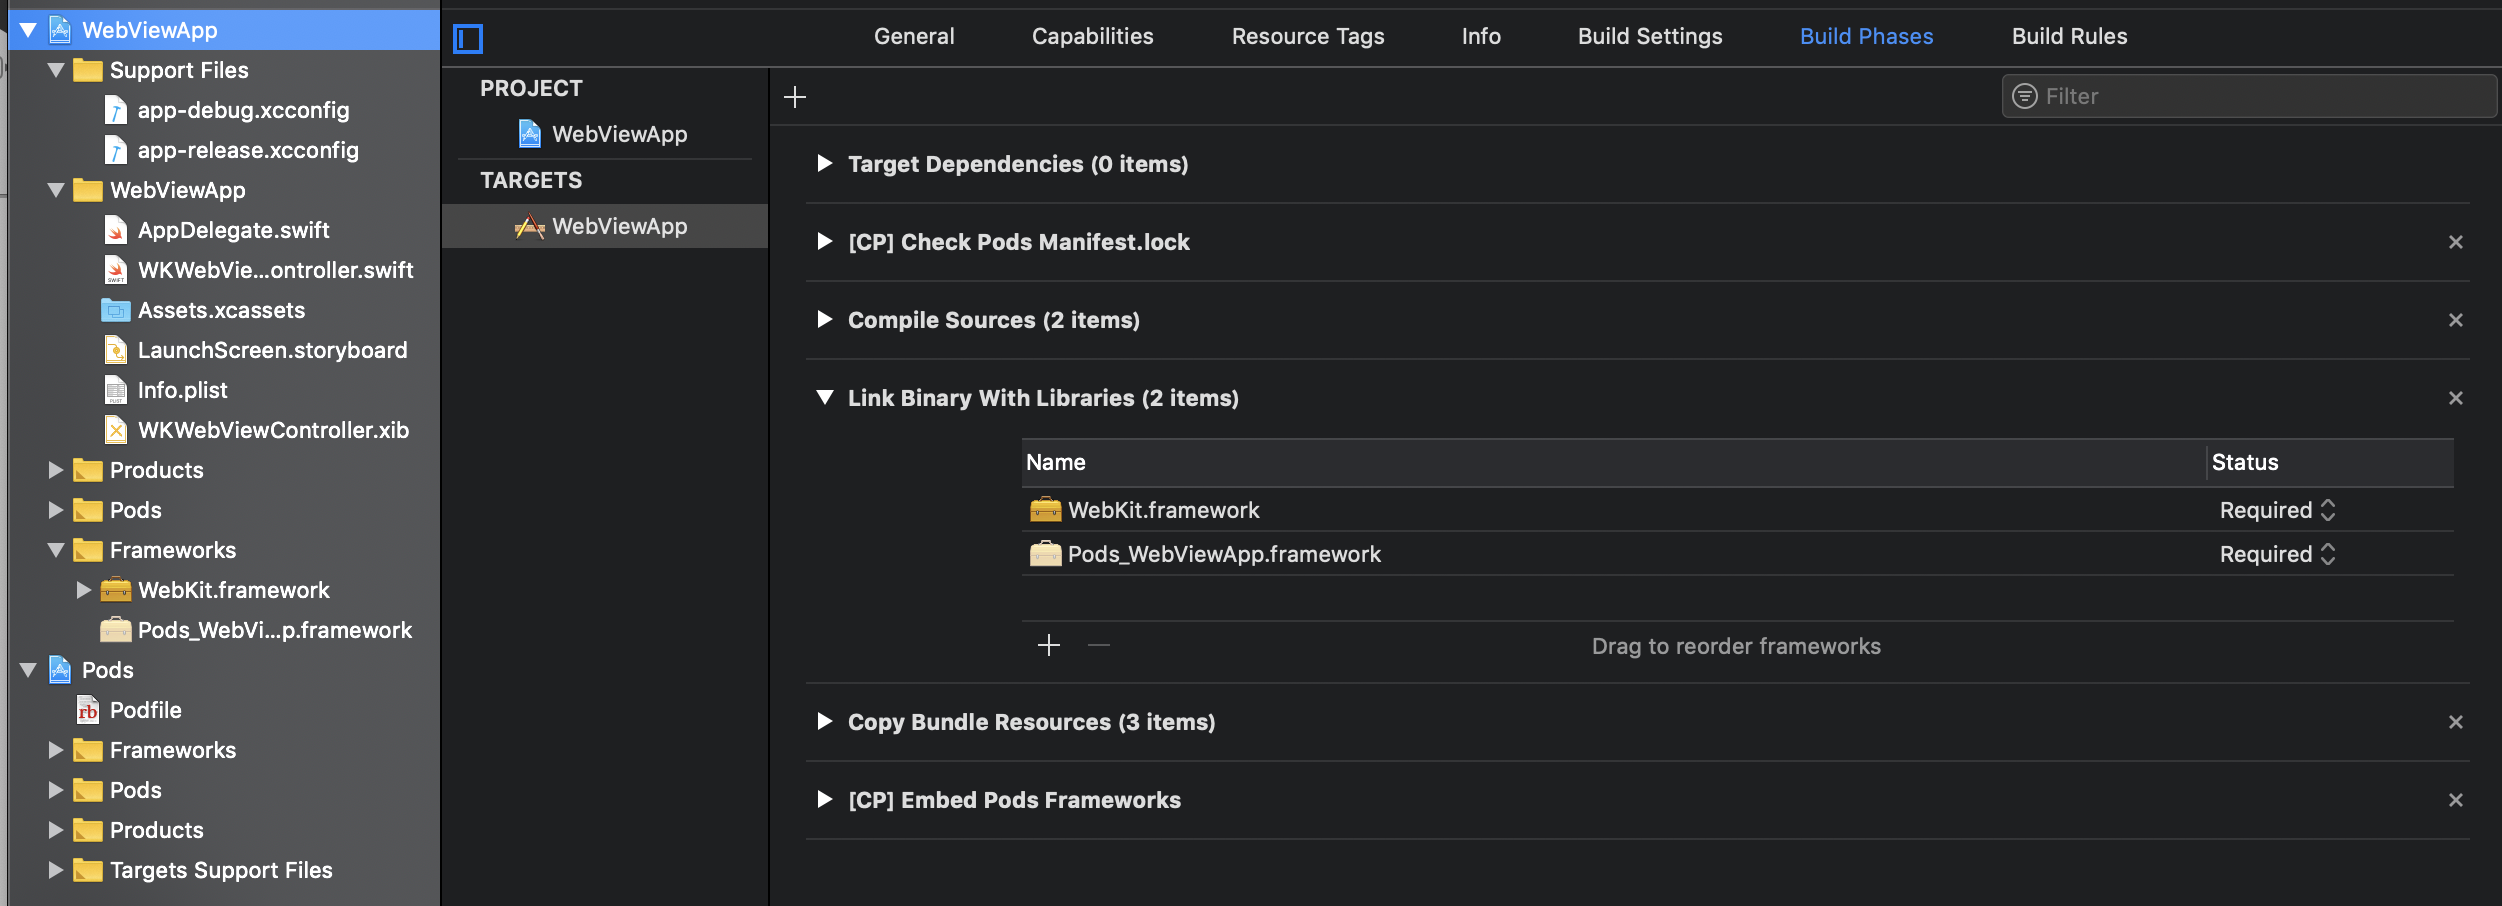Expand Copy Bundle Resources section
2502x906 pixels.
(x=824, y=721)
